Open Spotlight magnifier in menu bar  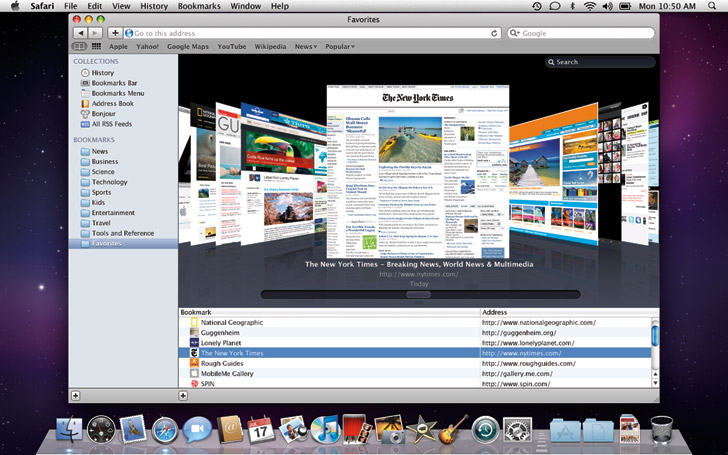point(712,6)
